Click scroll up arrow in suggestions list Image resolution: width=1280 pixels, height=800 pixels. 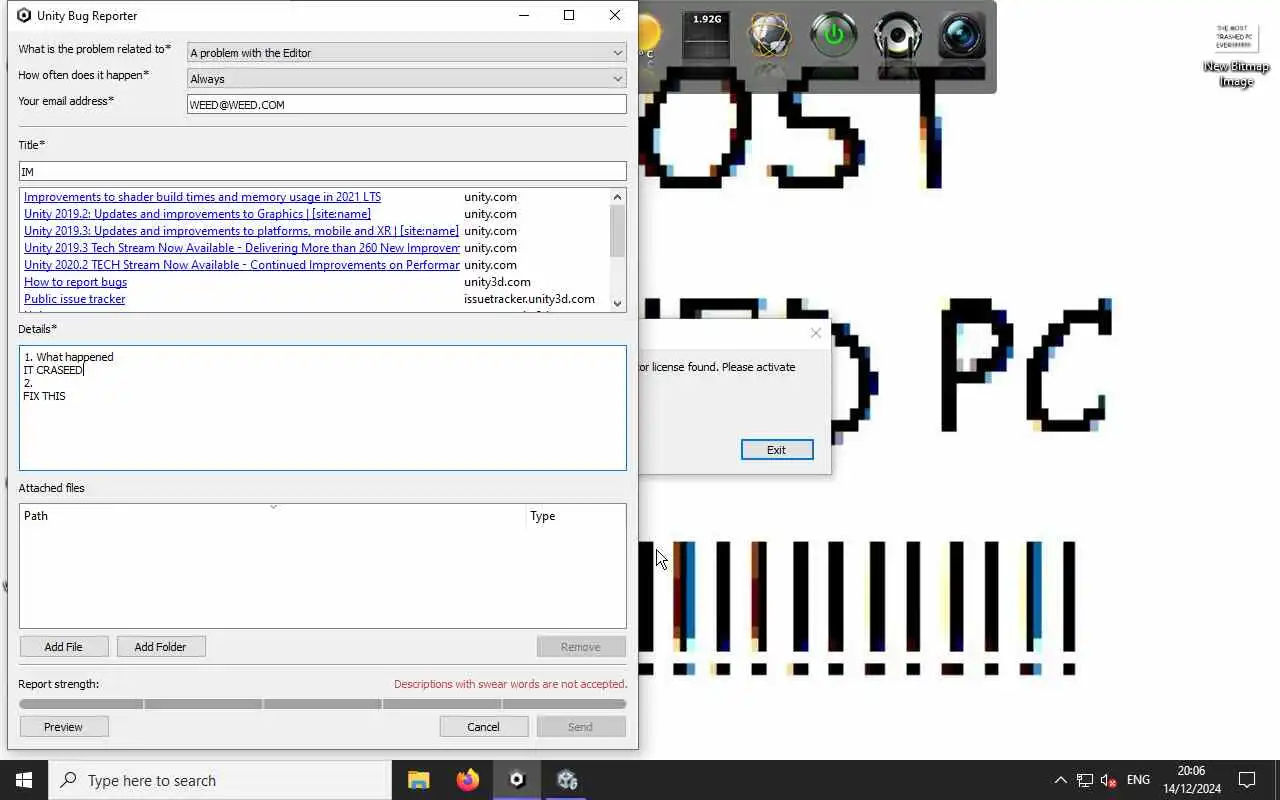click(x=617, y=197)
